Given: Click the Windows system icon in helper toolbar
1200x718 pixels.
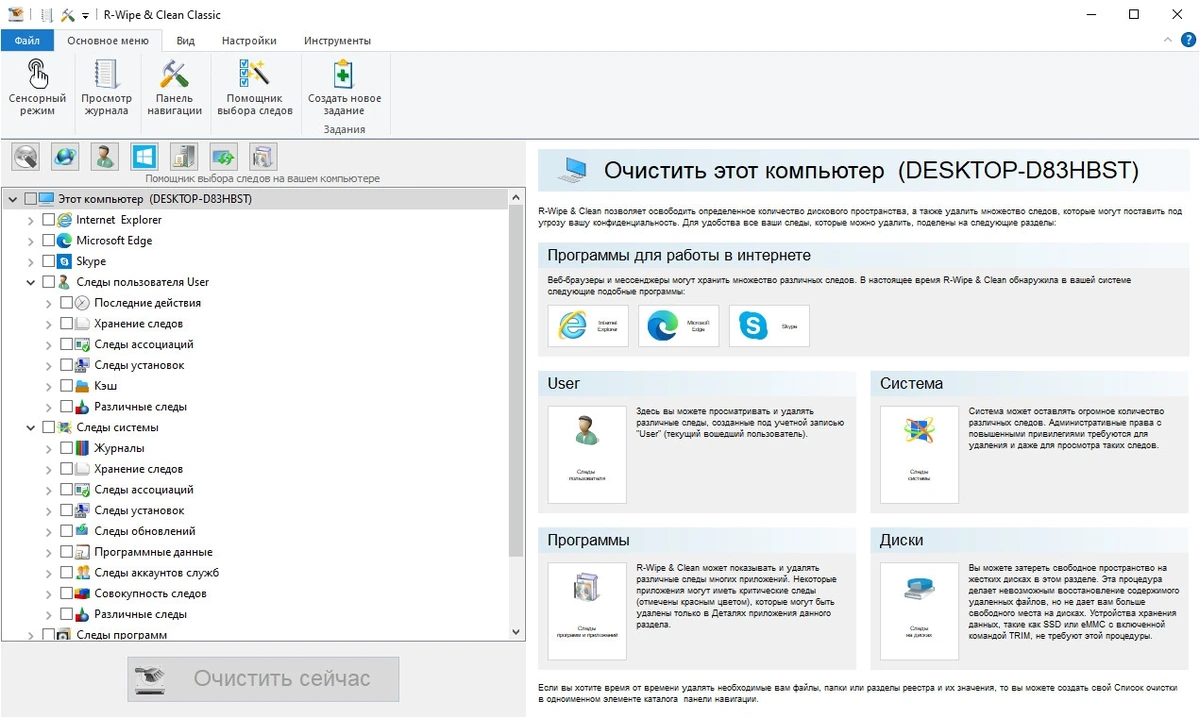Looking at the screenshot, I should coord(144,157).
